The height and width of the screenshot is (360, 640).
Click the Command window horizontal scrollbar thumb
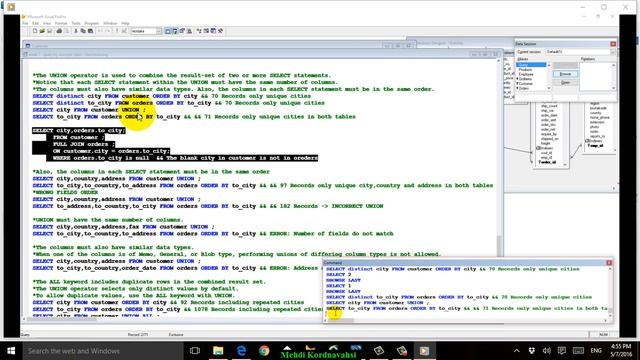pos(340,320)
